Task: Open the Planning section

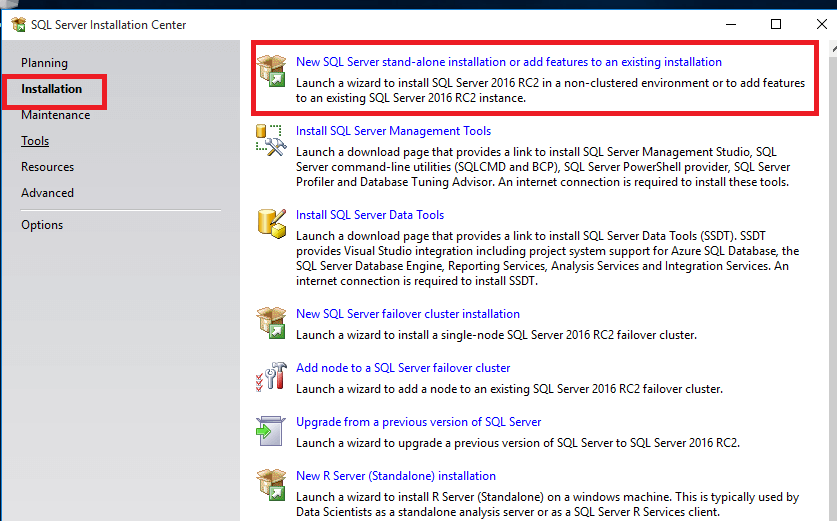Action: 44,63
